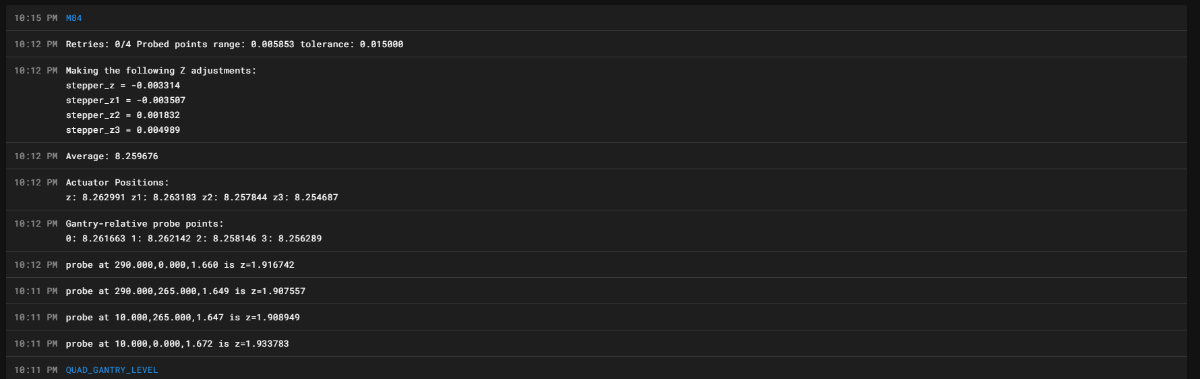Click the 10:15 PM timestamp beside M84

(36, 18)
